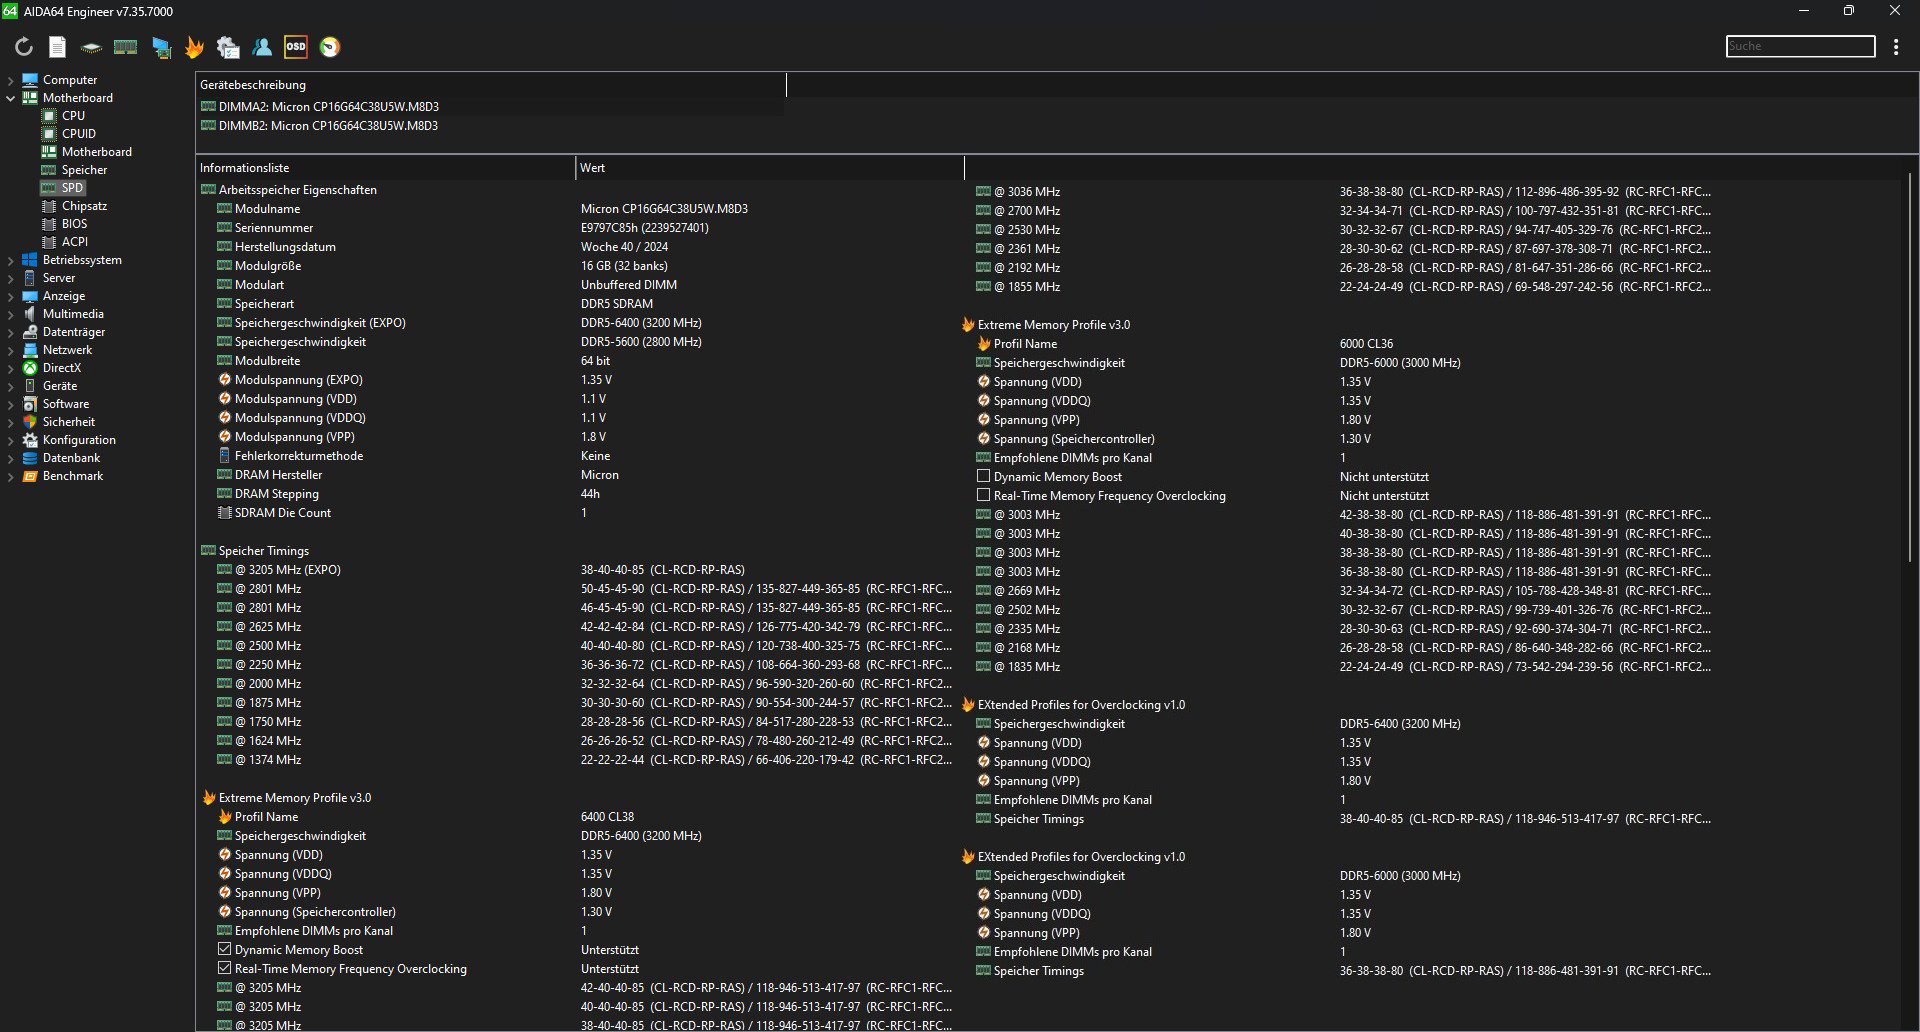Click into the Suche search field
The width and height of the screenshot is (1920, 1032).
(1800, 46)
